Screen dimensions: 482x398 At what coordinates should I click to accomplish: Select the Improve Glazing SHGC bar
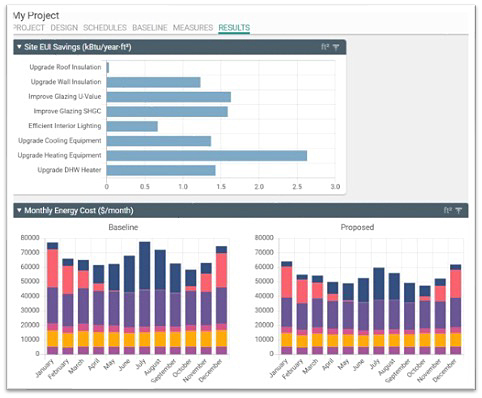(167, 112)
